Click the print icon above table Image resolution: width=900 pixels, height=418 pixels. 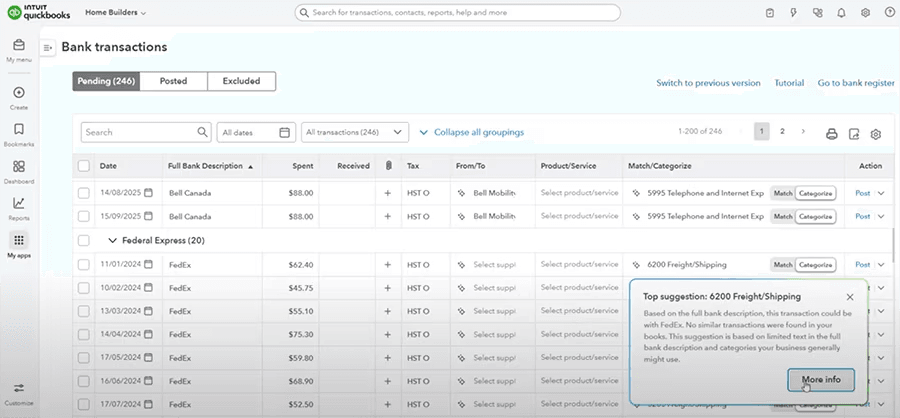[831, 134]
